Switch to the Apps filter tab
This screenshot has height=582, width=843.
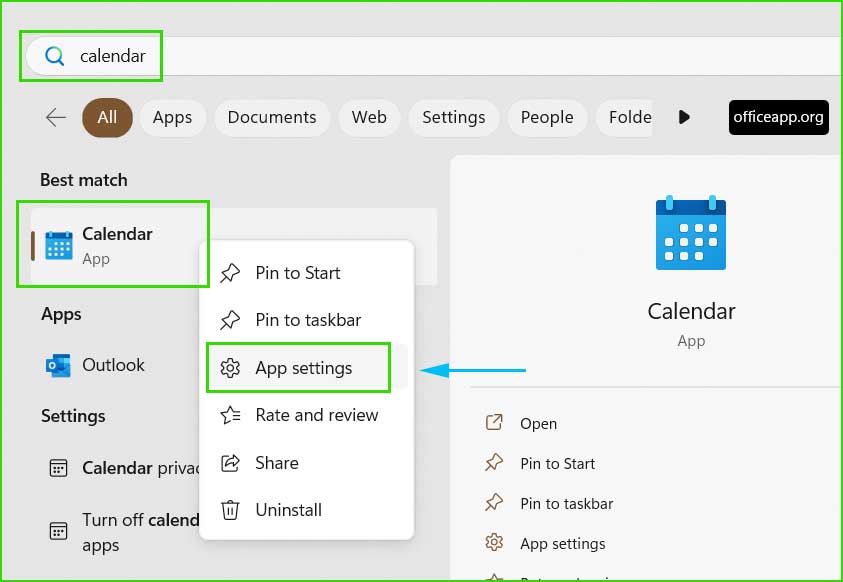[x=172, y=117]
